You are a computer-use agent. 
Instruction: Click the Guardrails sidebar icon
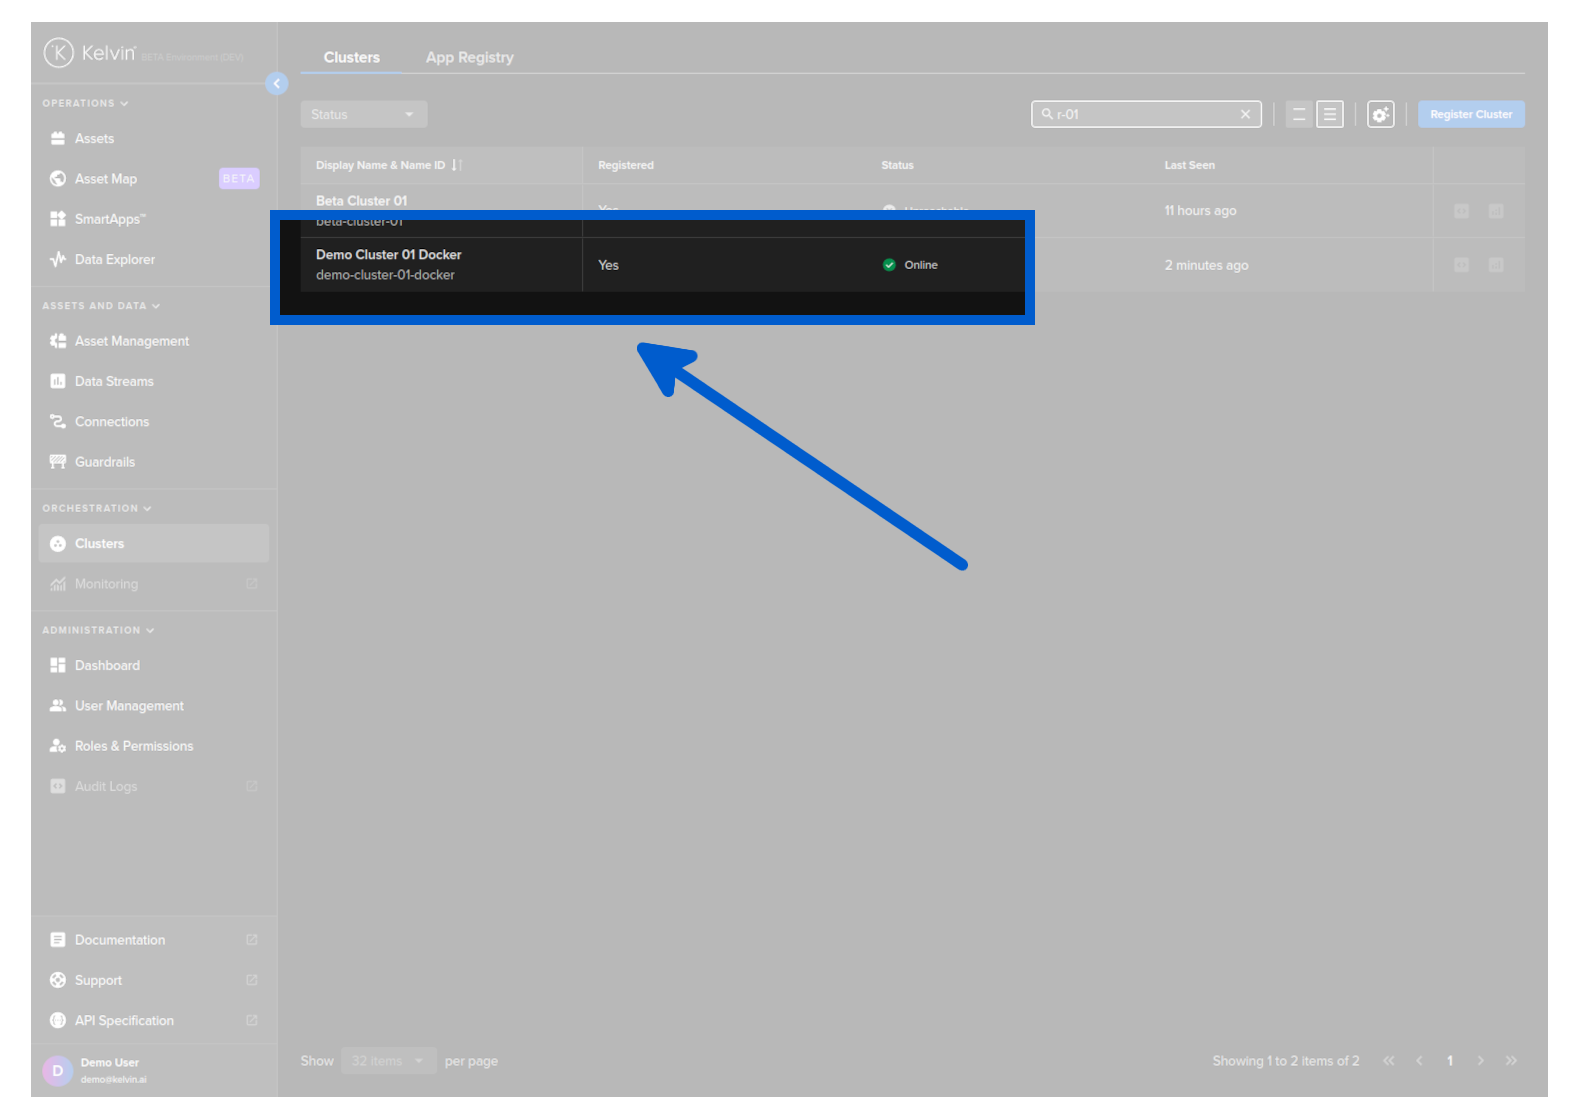(58, 462)
